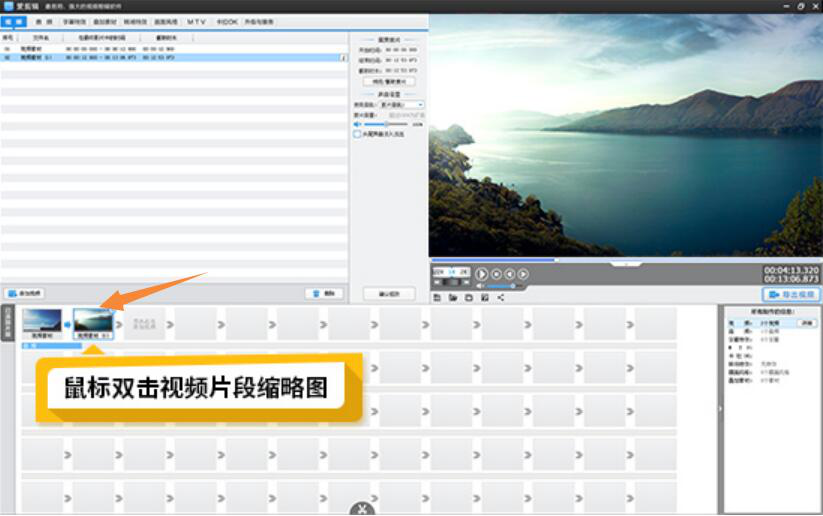823x516 pixels.
Task: Select the first row in the clip list
Action: (174, 49)
